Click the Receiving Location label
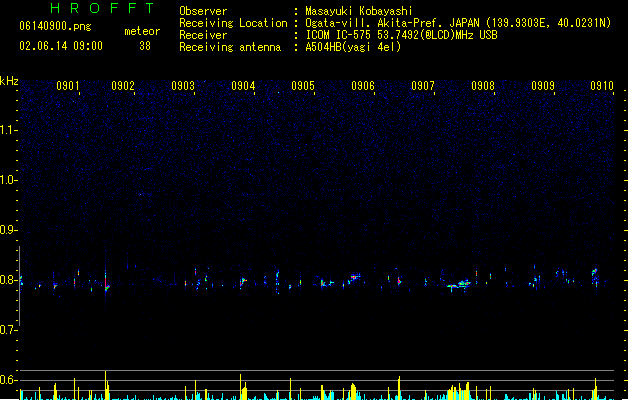 coord(233,23)
